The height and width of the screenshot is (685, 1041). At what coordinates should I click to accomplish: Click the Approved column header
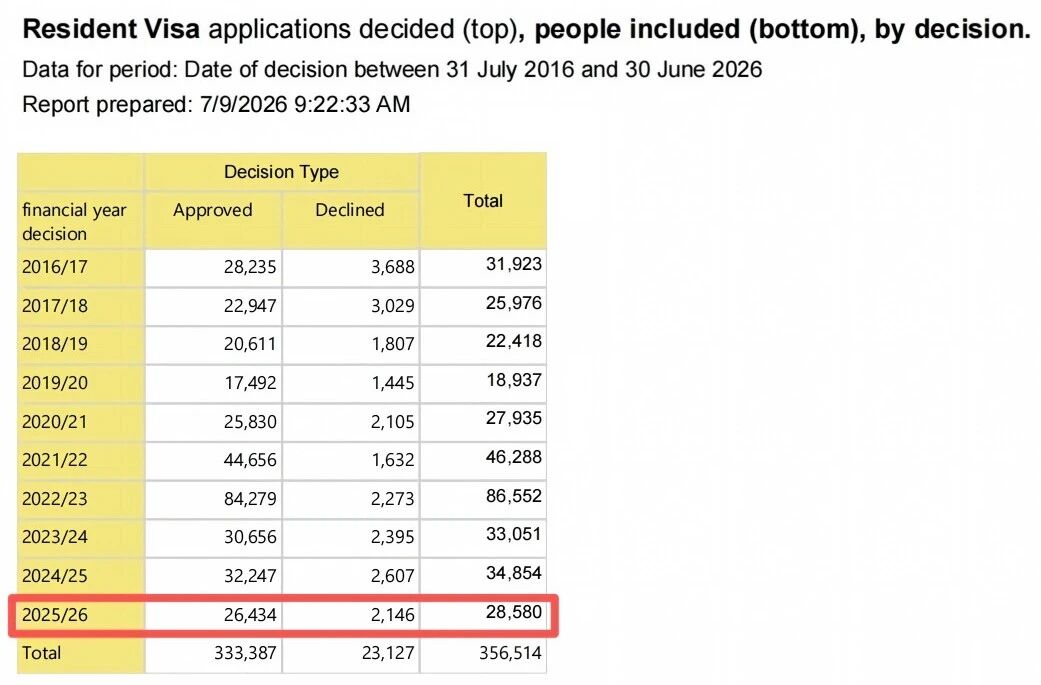(212, 210)
